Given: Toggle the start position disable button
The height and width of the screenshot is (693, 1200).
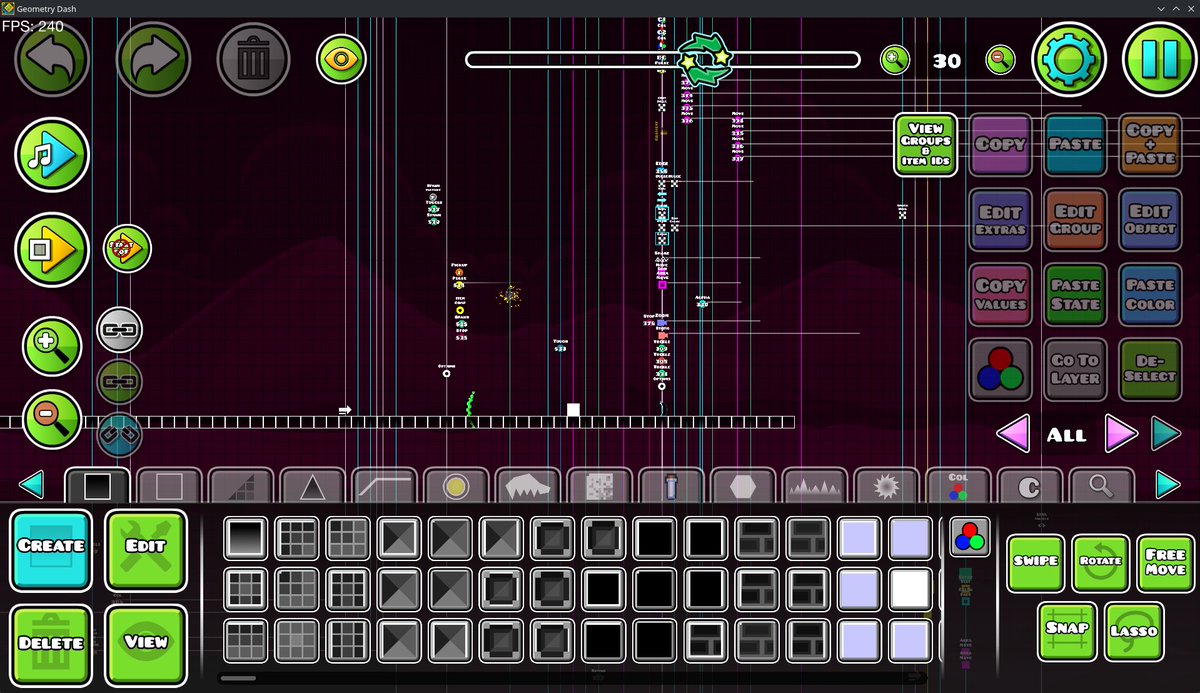Looking at the screenshot, I should coord(127,248).
